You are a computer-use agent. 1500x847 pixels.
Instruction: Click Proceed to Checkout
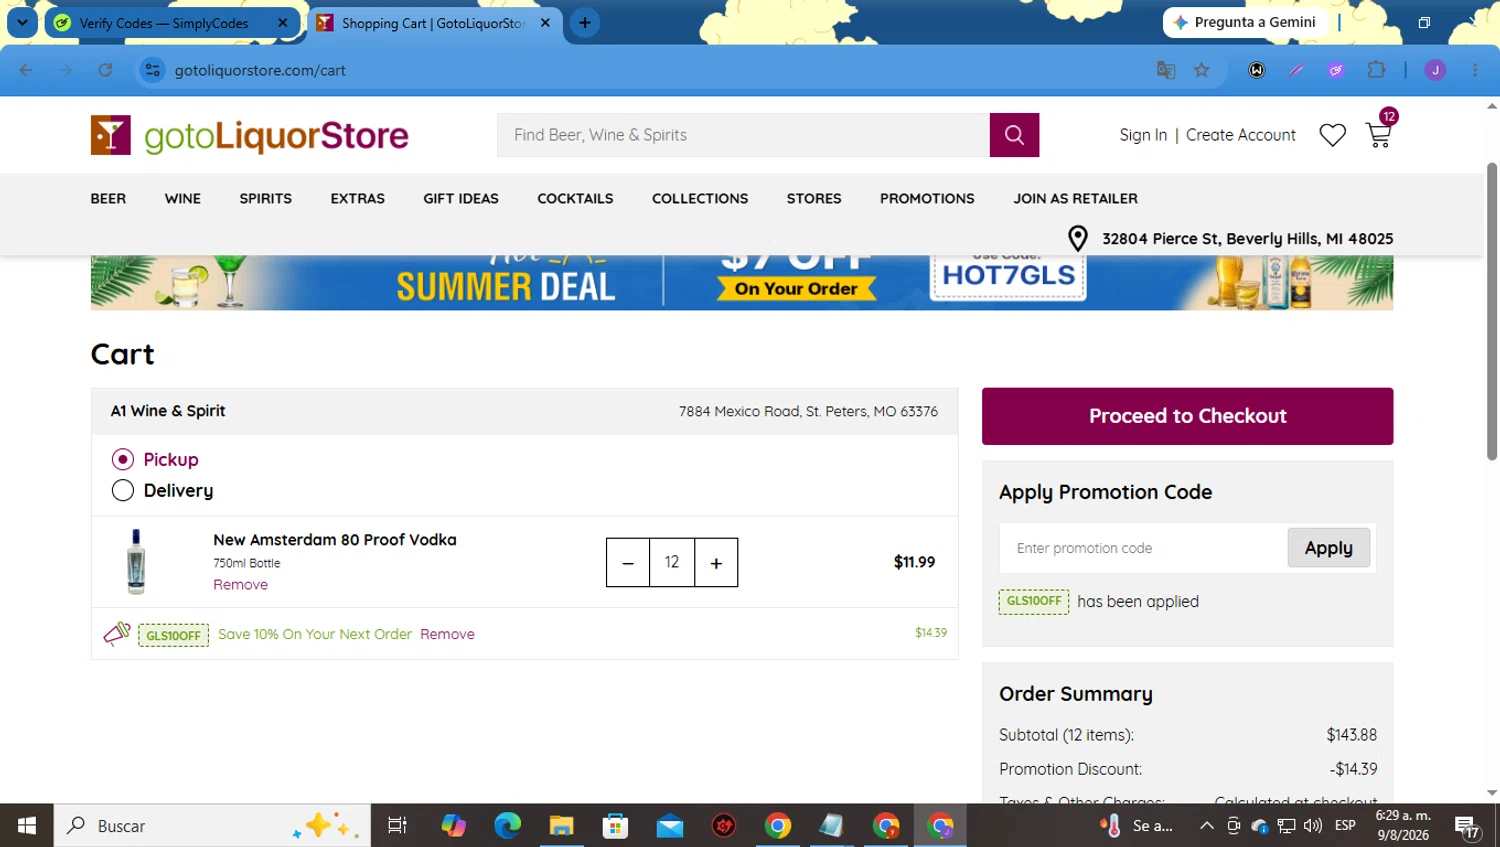[1187, 416]
